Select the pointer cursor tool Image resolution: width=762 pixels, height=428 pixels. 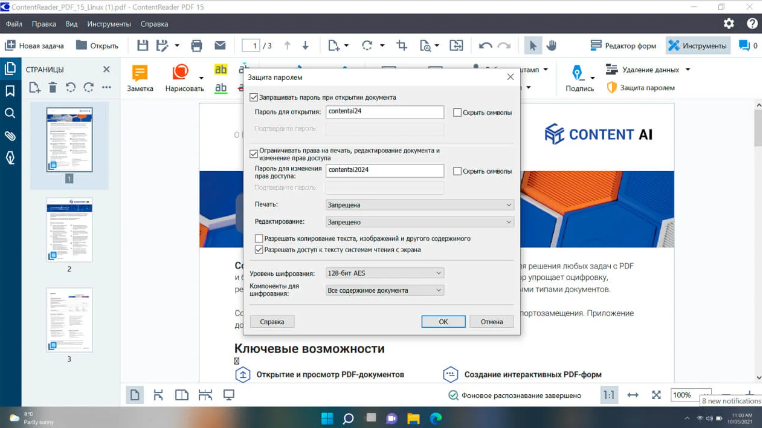[533, 46]
